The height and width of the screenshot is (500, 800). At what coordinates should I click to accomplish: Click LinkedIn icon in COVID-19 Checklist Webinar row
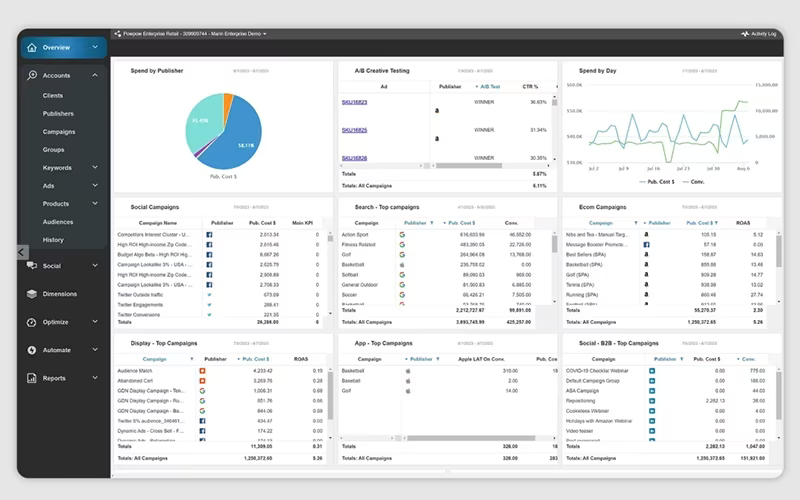[652, 371]
